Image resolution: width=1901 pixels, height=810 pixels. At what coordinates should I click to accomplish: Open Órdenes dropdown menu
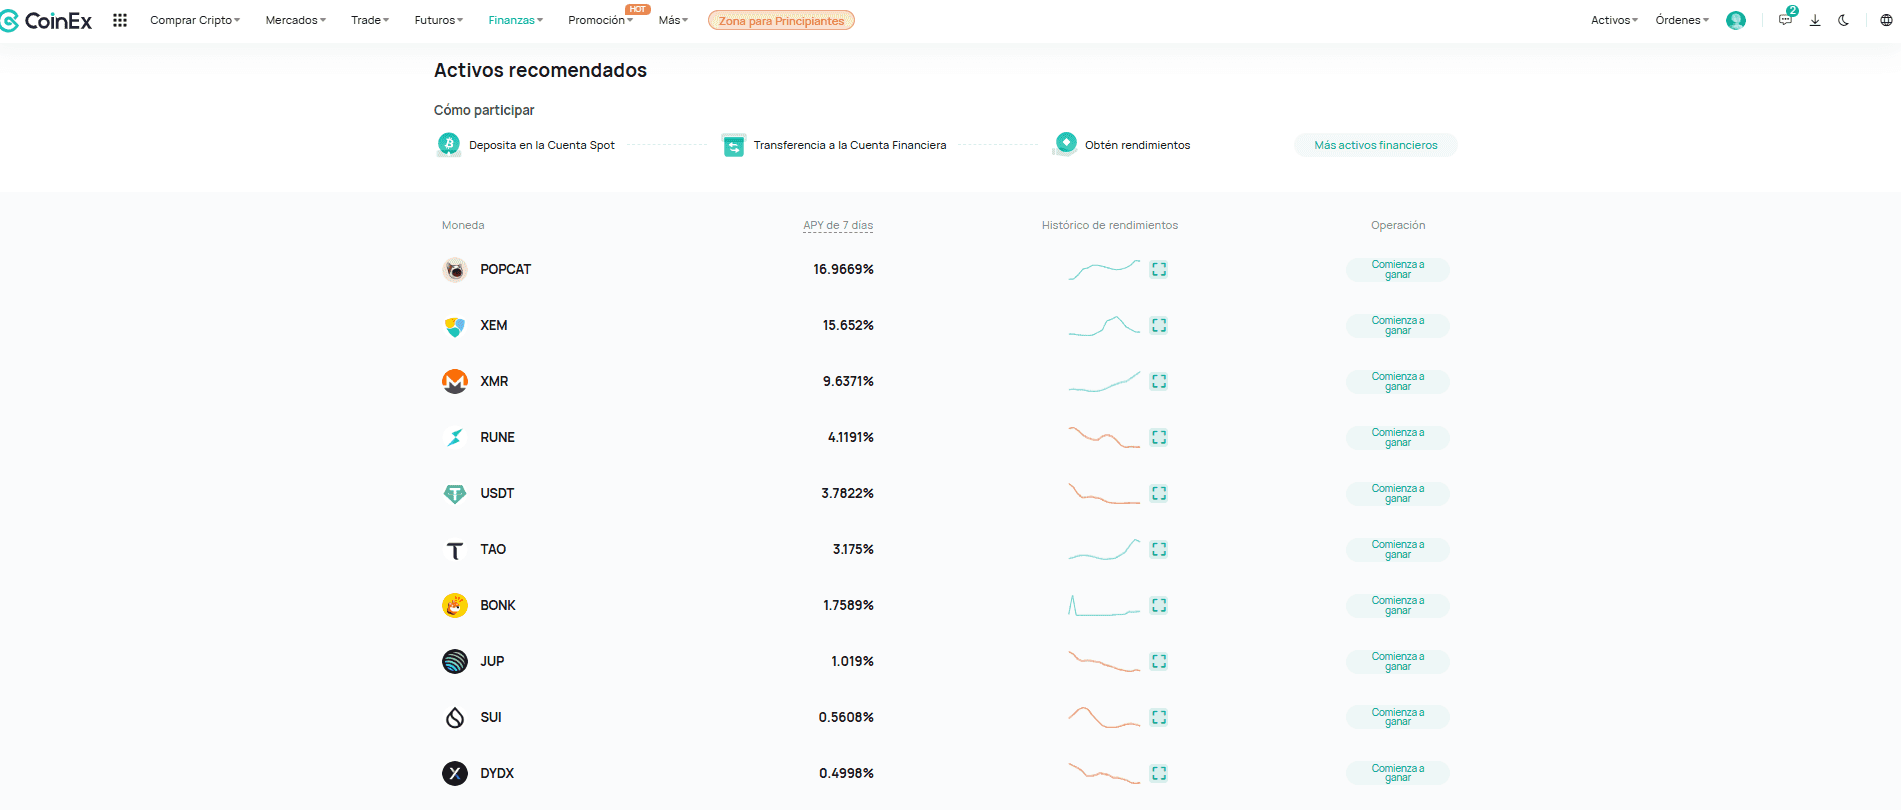(x=1682, y=20)
